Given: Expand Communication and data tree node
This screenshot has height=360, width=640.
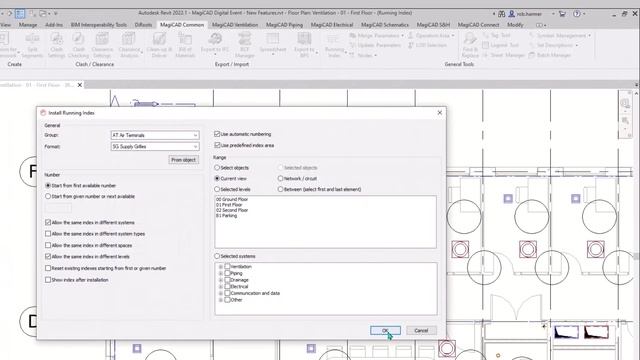Looking at the screenshot, I should point(221,293).
